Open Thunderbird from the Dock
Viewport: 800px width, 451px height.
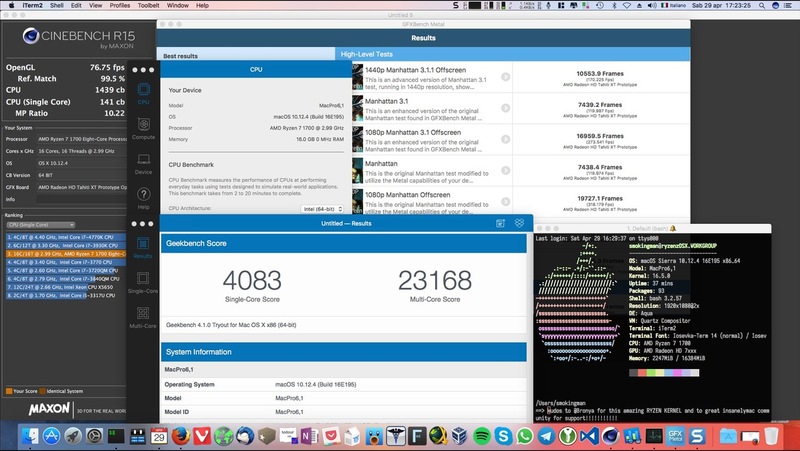coord(245,436)
